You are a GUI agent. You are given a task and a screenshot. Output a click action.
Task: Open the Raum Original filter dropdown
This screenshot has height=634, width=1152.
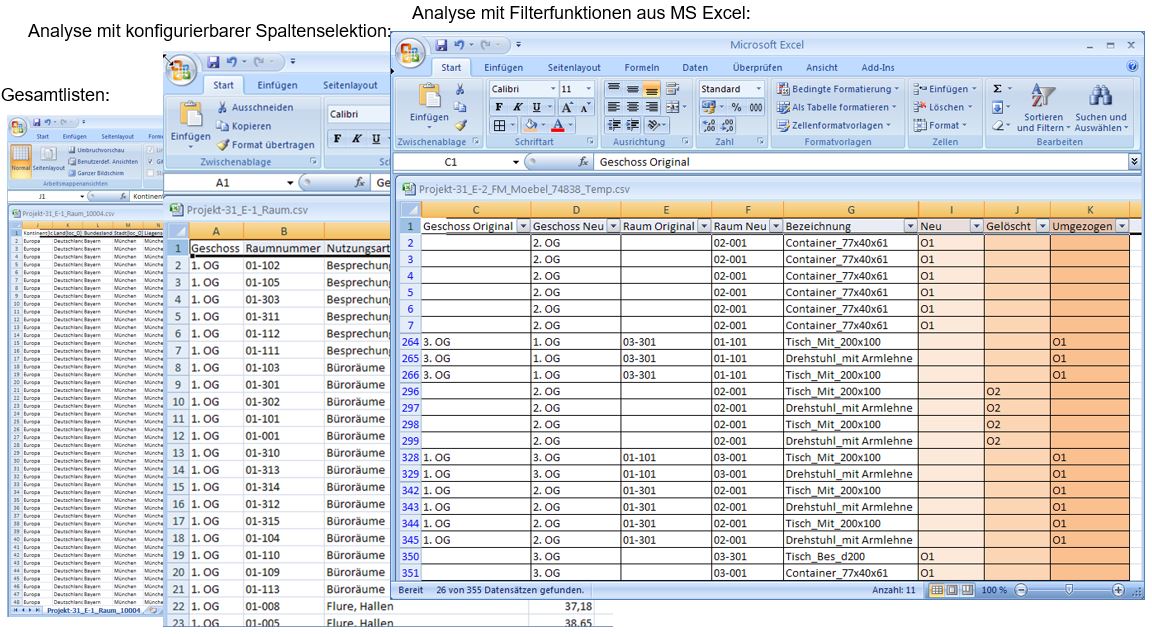pos(704,226)
